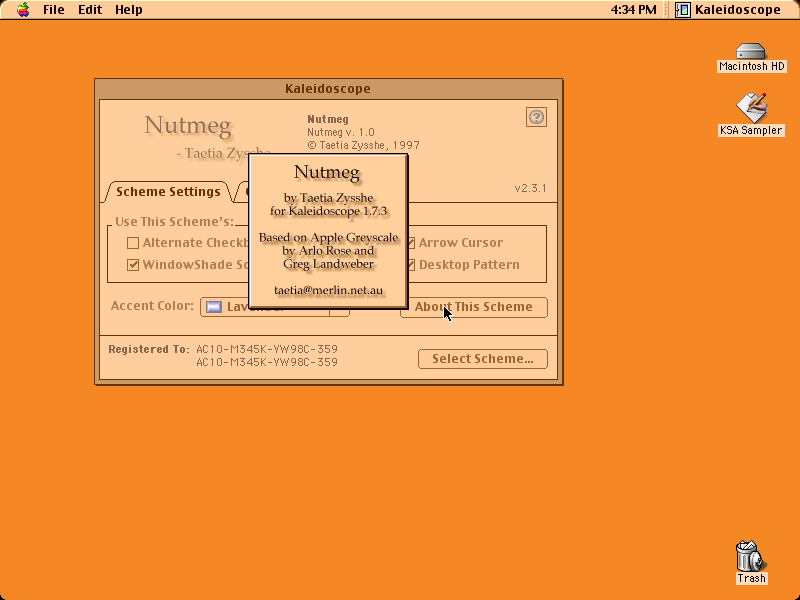The width and height of the screenshot is (800, 600).
Task: Open the Apple menu
Action: [x=23, y=10]
